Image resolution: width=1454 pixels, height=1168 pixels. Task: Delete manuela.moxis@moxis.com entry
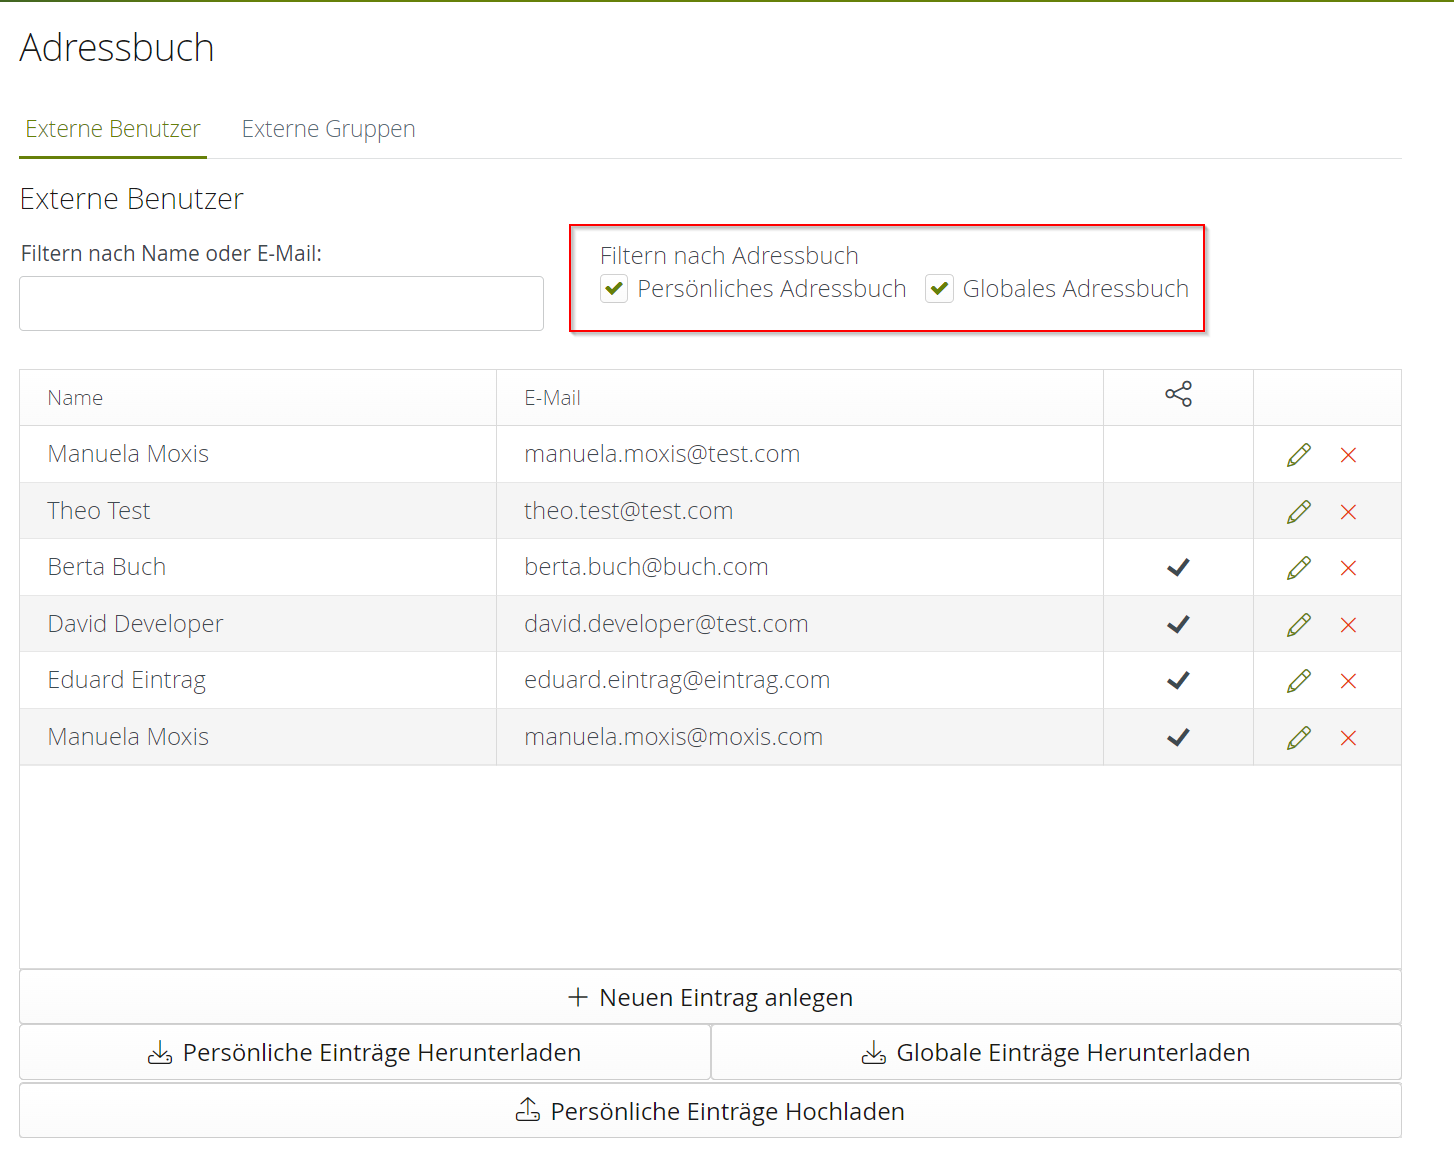pos(1348,738)
